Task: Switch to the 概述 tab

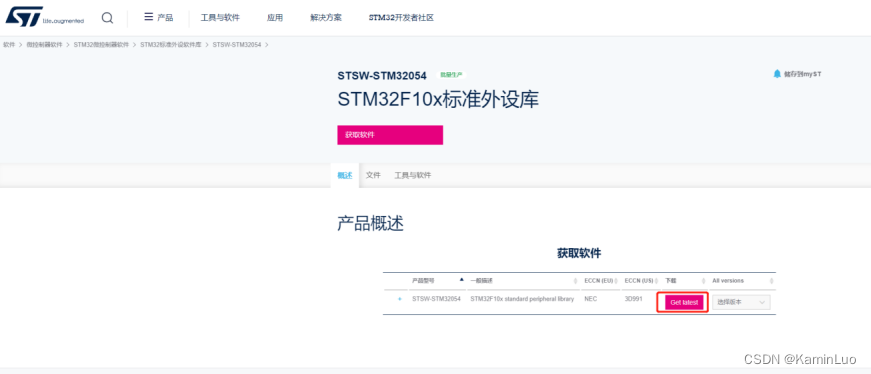Action: [x=345, y=175]
